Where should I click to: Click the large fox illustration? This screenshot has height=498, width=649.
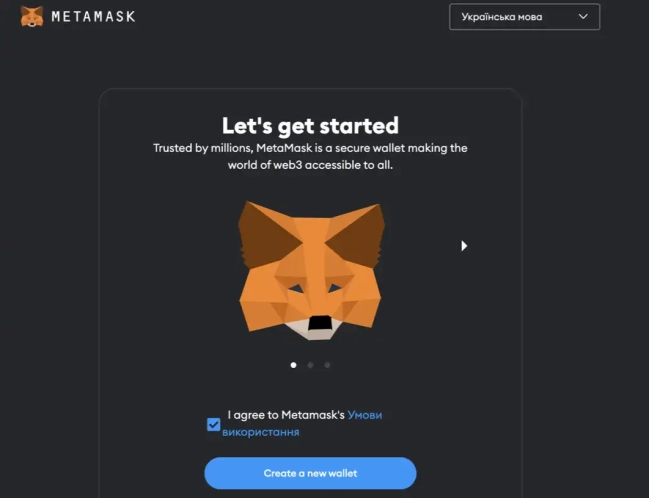[311, 270]
